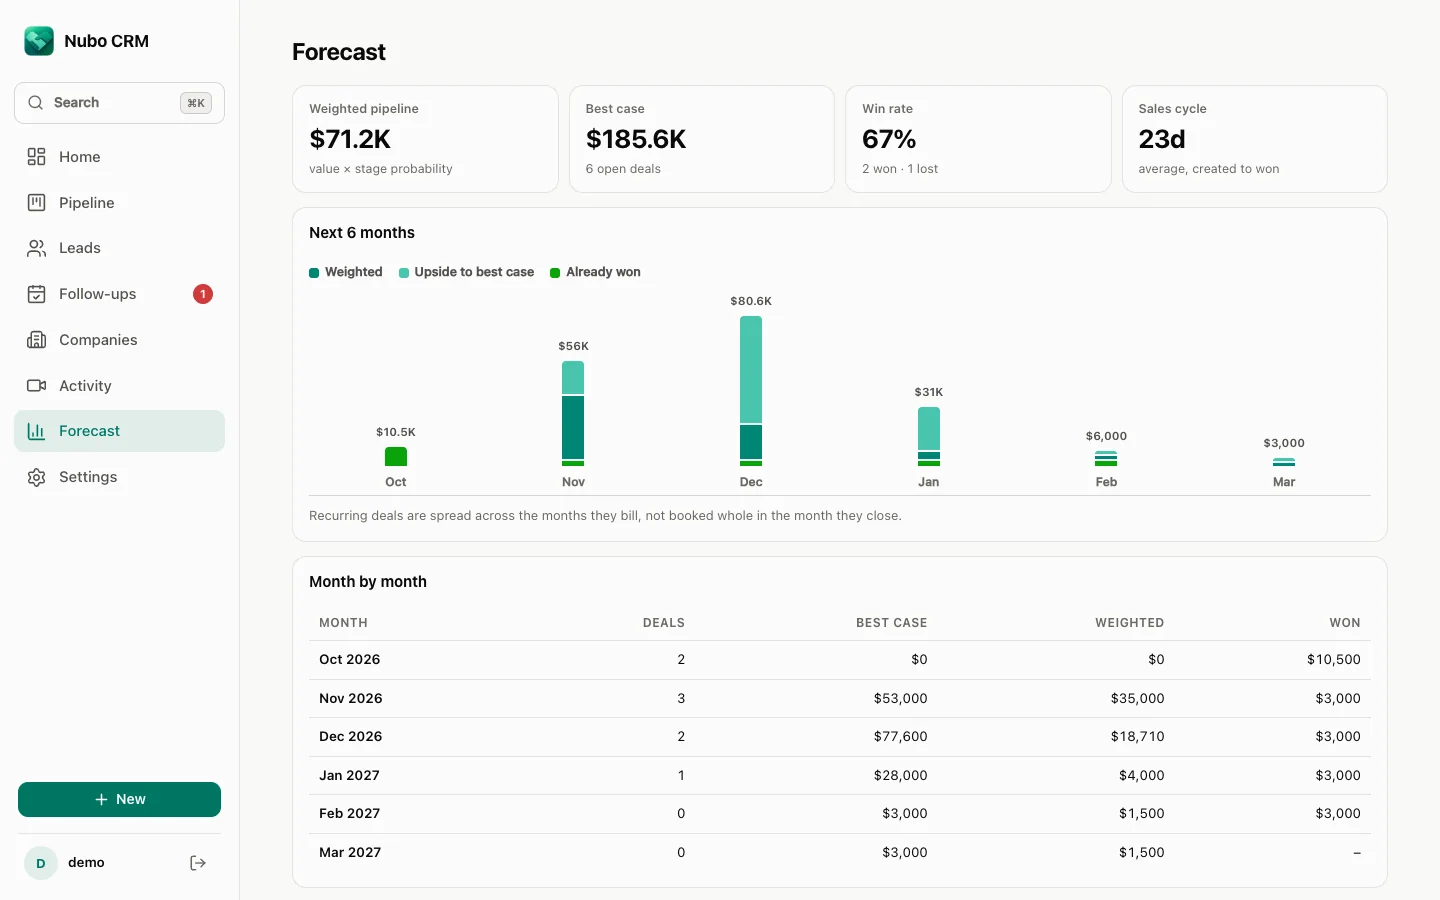Click the DEALS column header
The height and width of the screenshot is (900, 1440).
pos(664,623)
